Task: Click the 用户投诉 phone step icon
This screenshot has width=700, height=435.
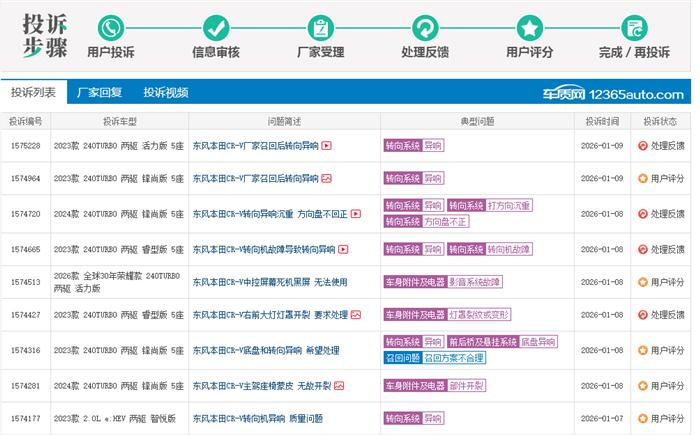Action: 112,27
